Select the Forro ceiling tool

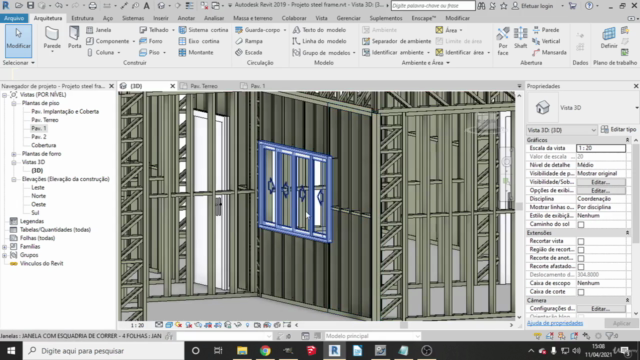click(151, 41)
